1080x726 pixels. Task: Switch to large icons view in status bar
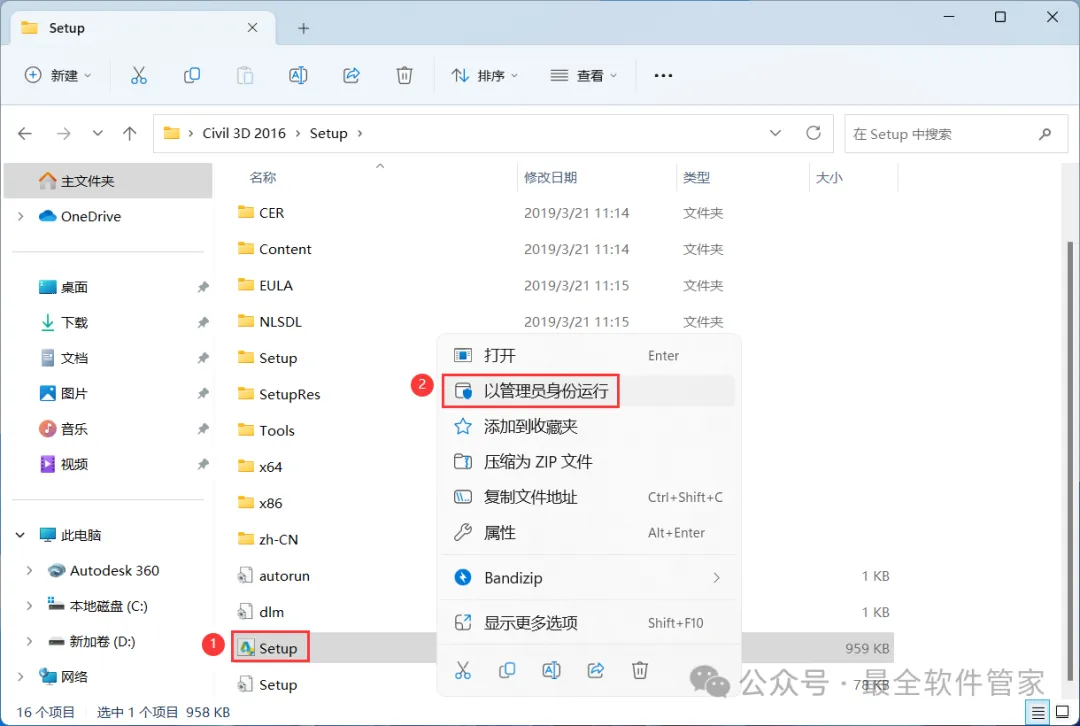click(x=1063, y=712)
